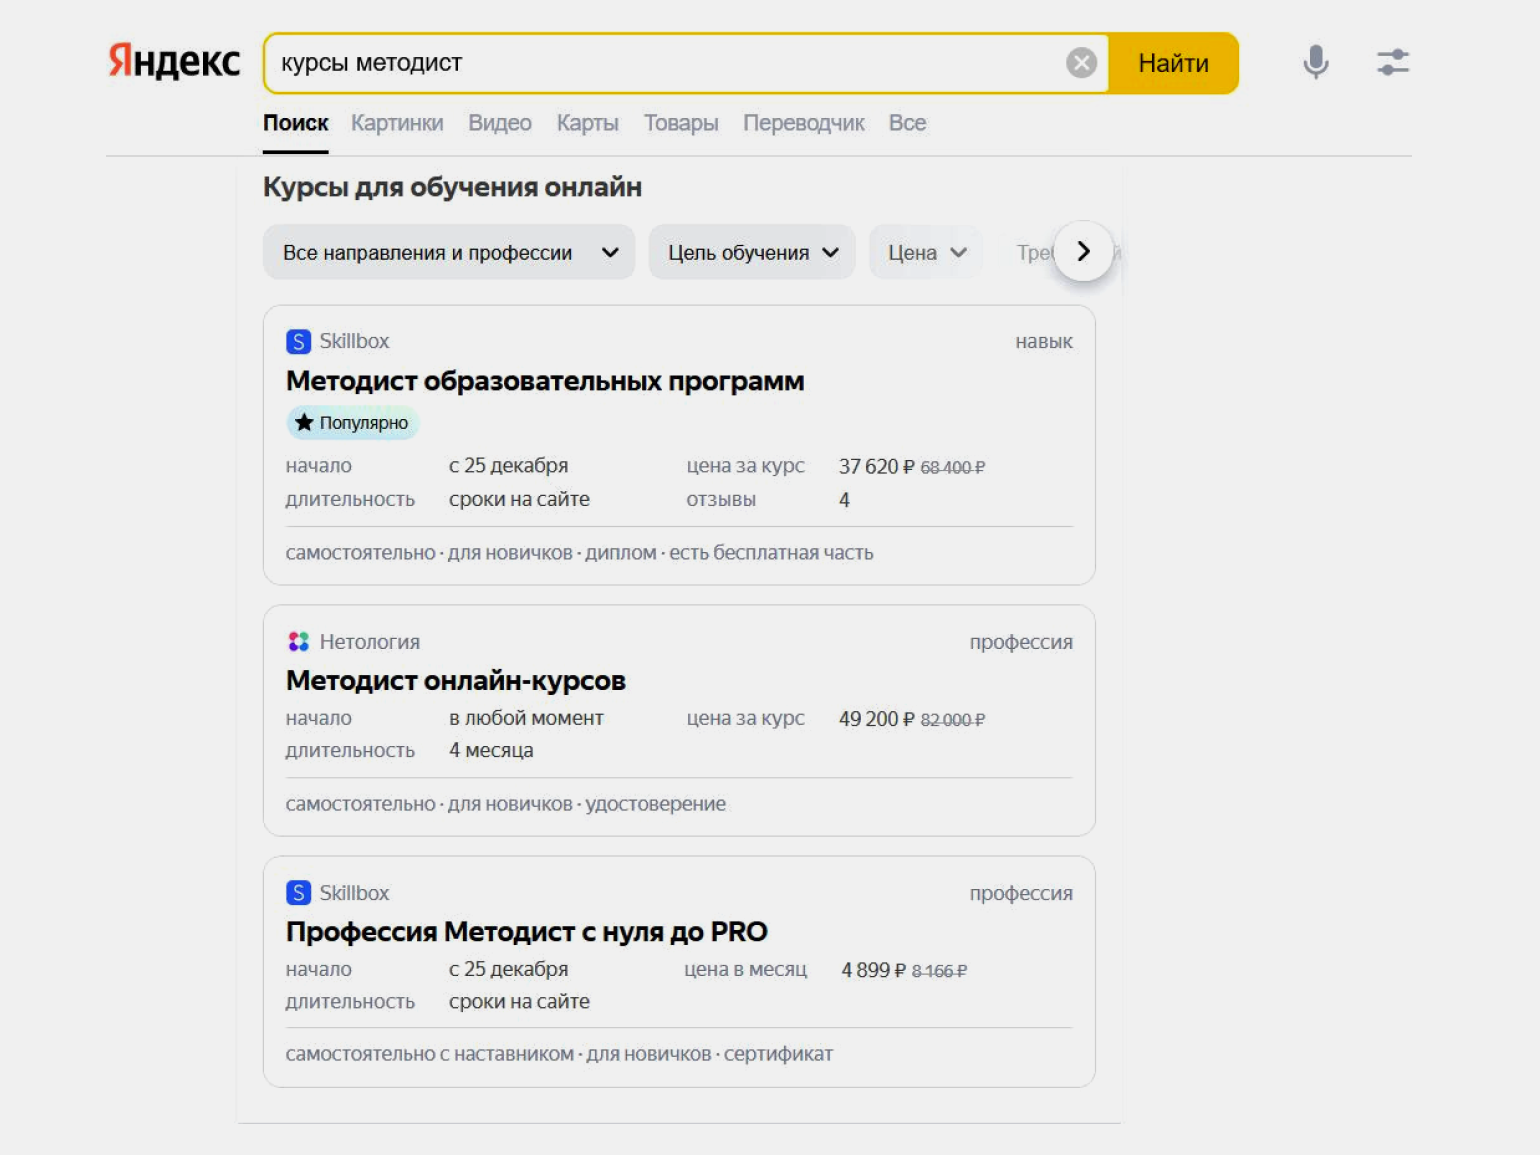The height and width of the screenshot is (1155, 1540).
Task: Click the Нетология logo icon
Action: tap(298, 641)
